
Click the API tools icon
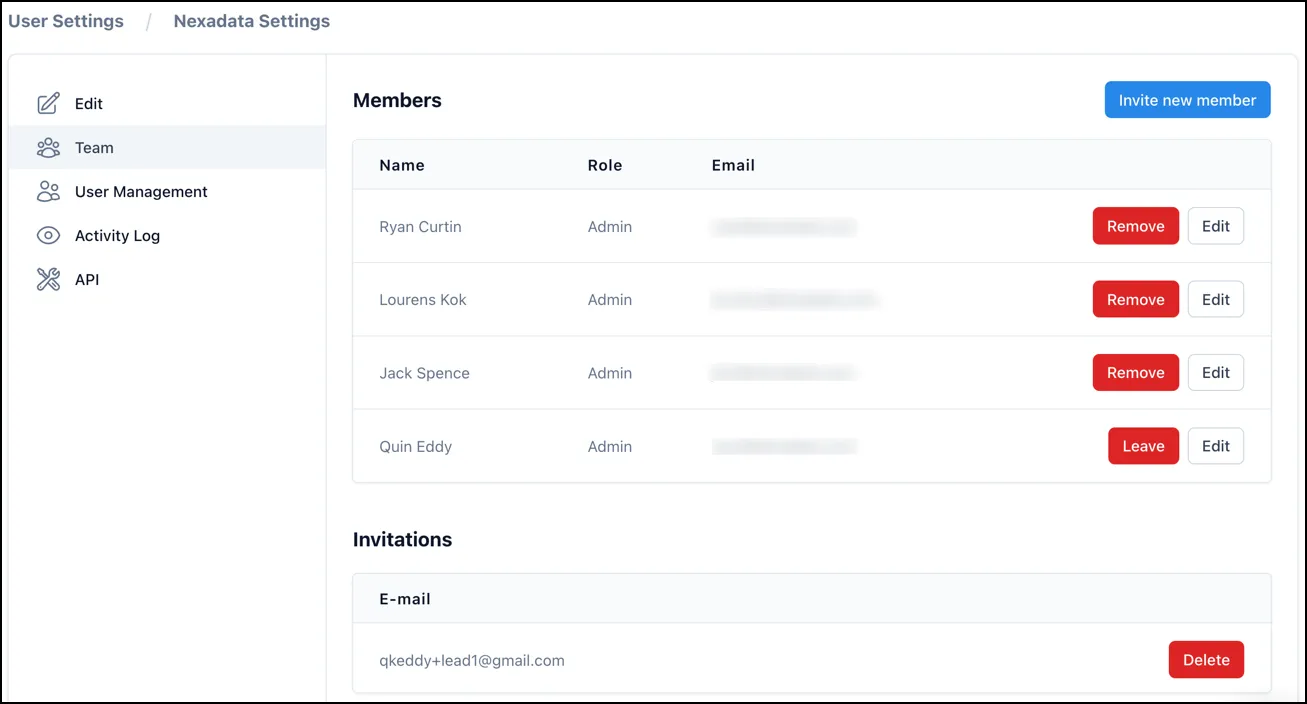(x=48, y=279)
